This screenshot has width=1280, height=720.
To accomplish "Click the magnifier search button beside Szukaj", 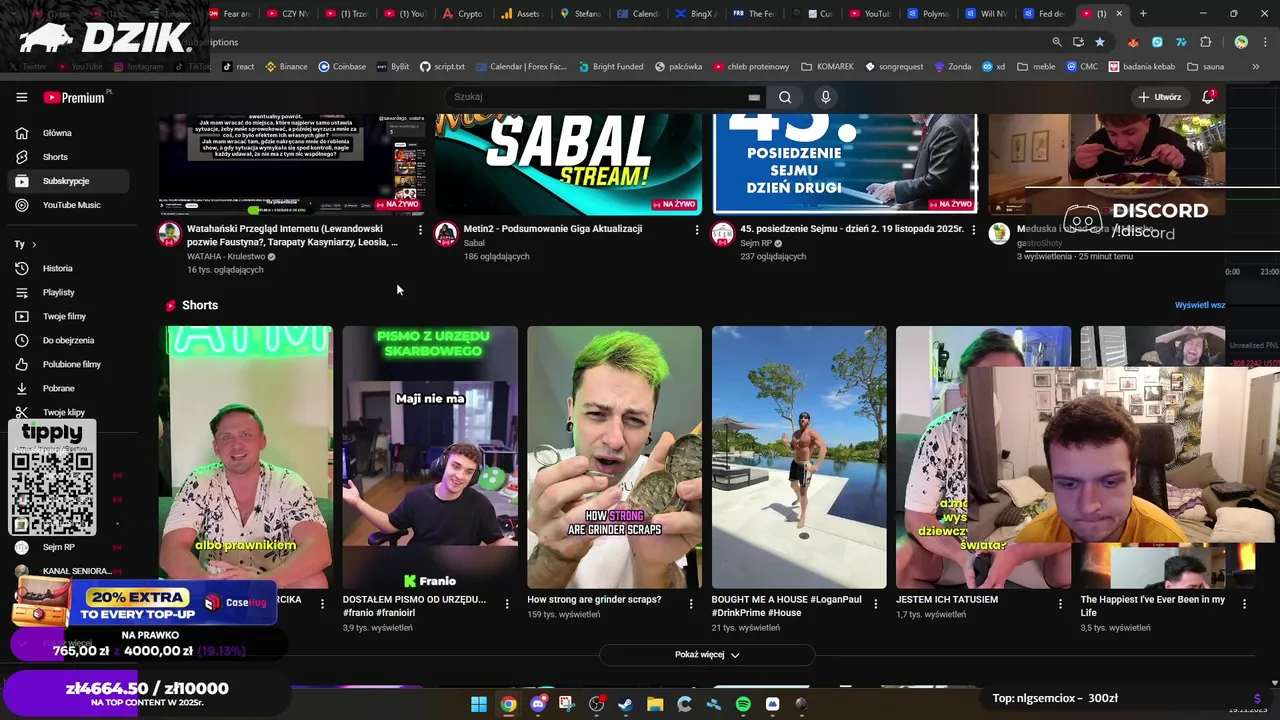I will 785,97.
